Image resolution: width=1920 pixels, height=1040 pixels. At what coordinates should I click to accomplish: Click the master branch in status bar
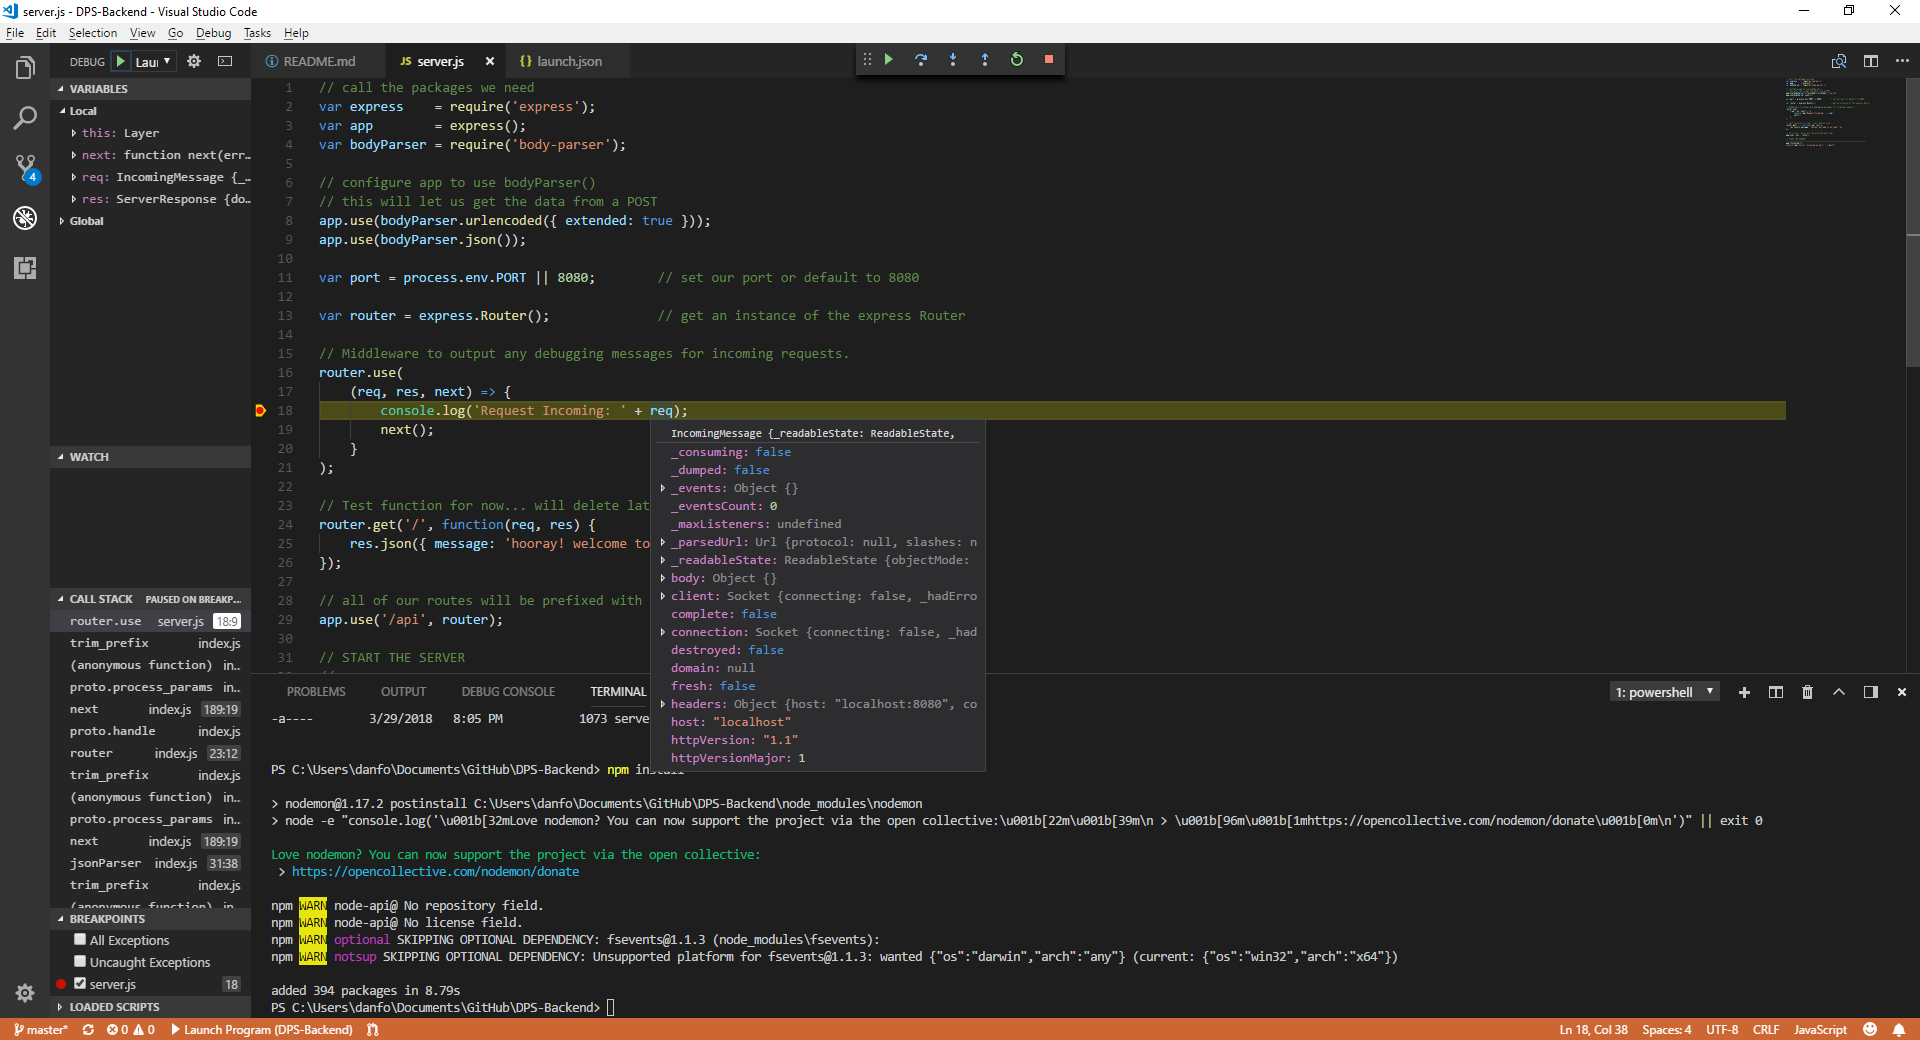pyautogui.click(x=41, y=1029)
